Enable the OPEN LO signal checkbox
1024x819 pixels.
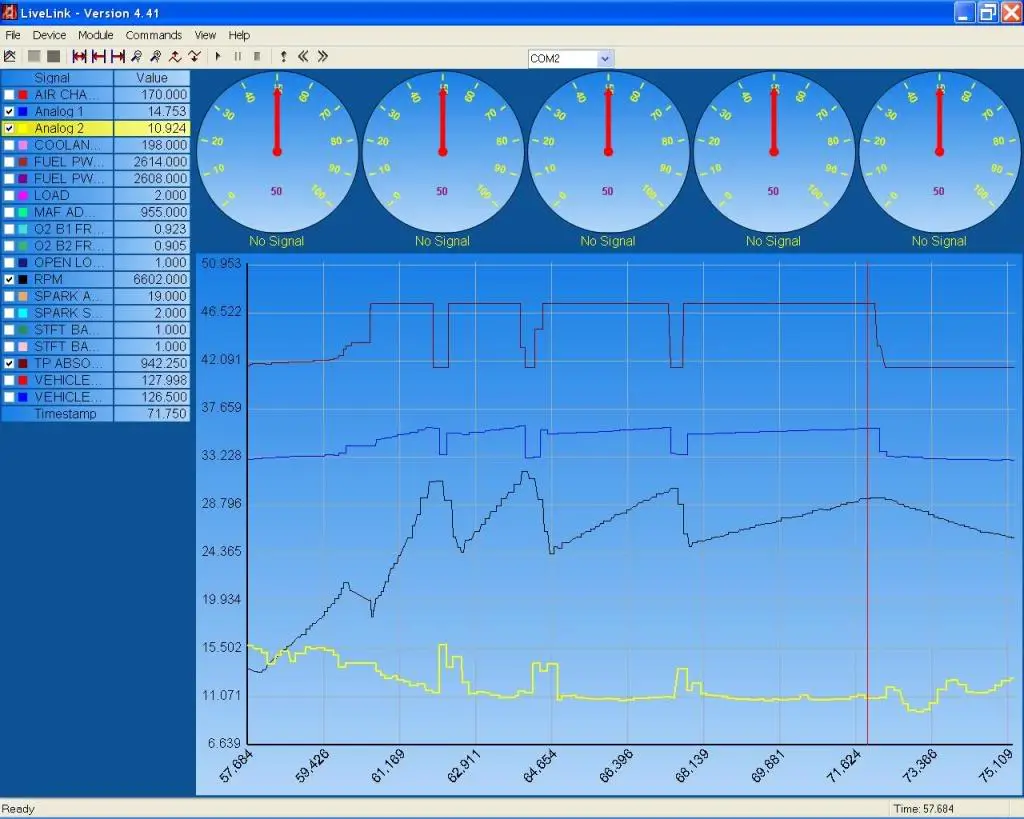click(x=9, y=263)
